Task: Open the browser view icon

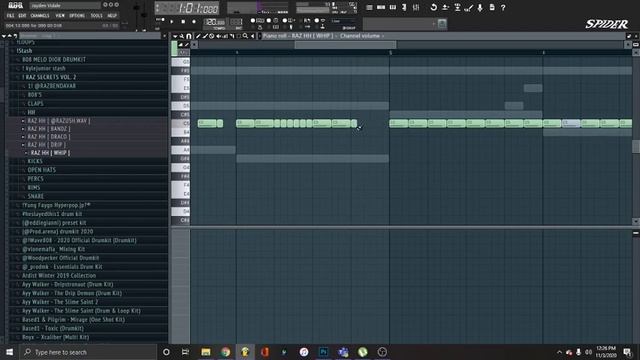Action: 404,7
